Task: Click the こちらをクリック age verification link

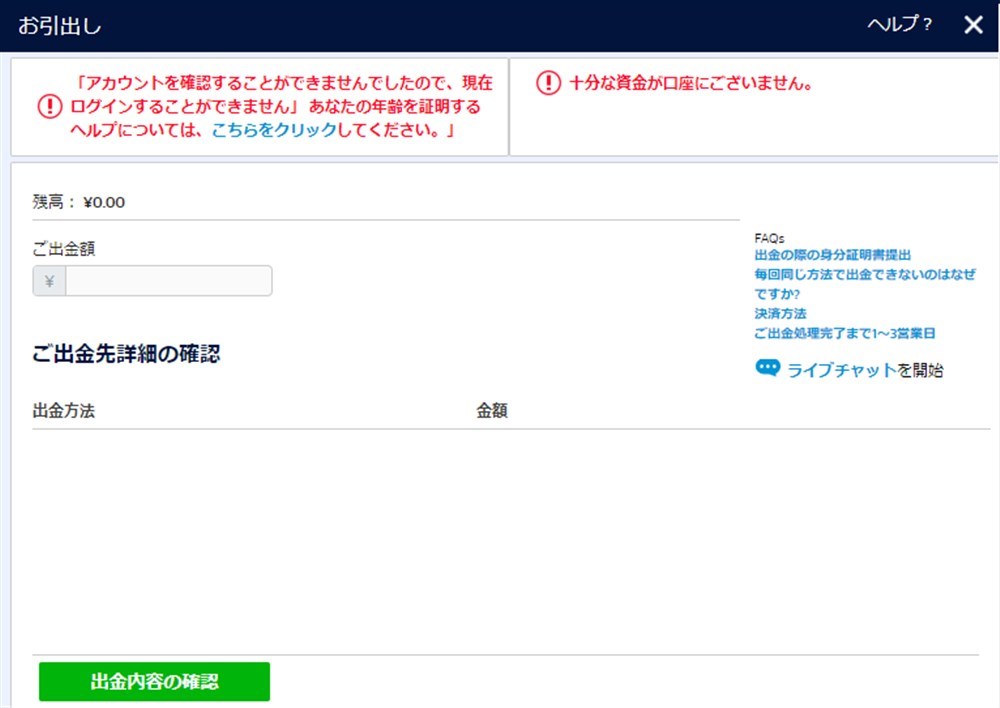Action: (274, 130)
